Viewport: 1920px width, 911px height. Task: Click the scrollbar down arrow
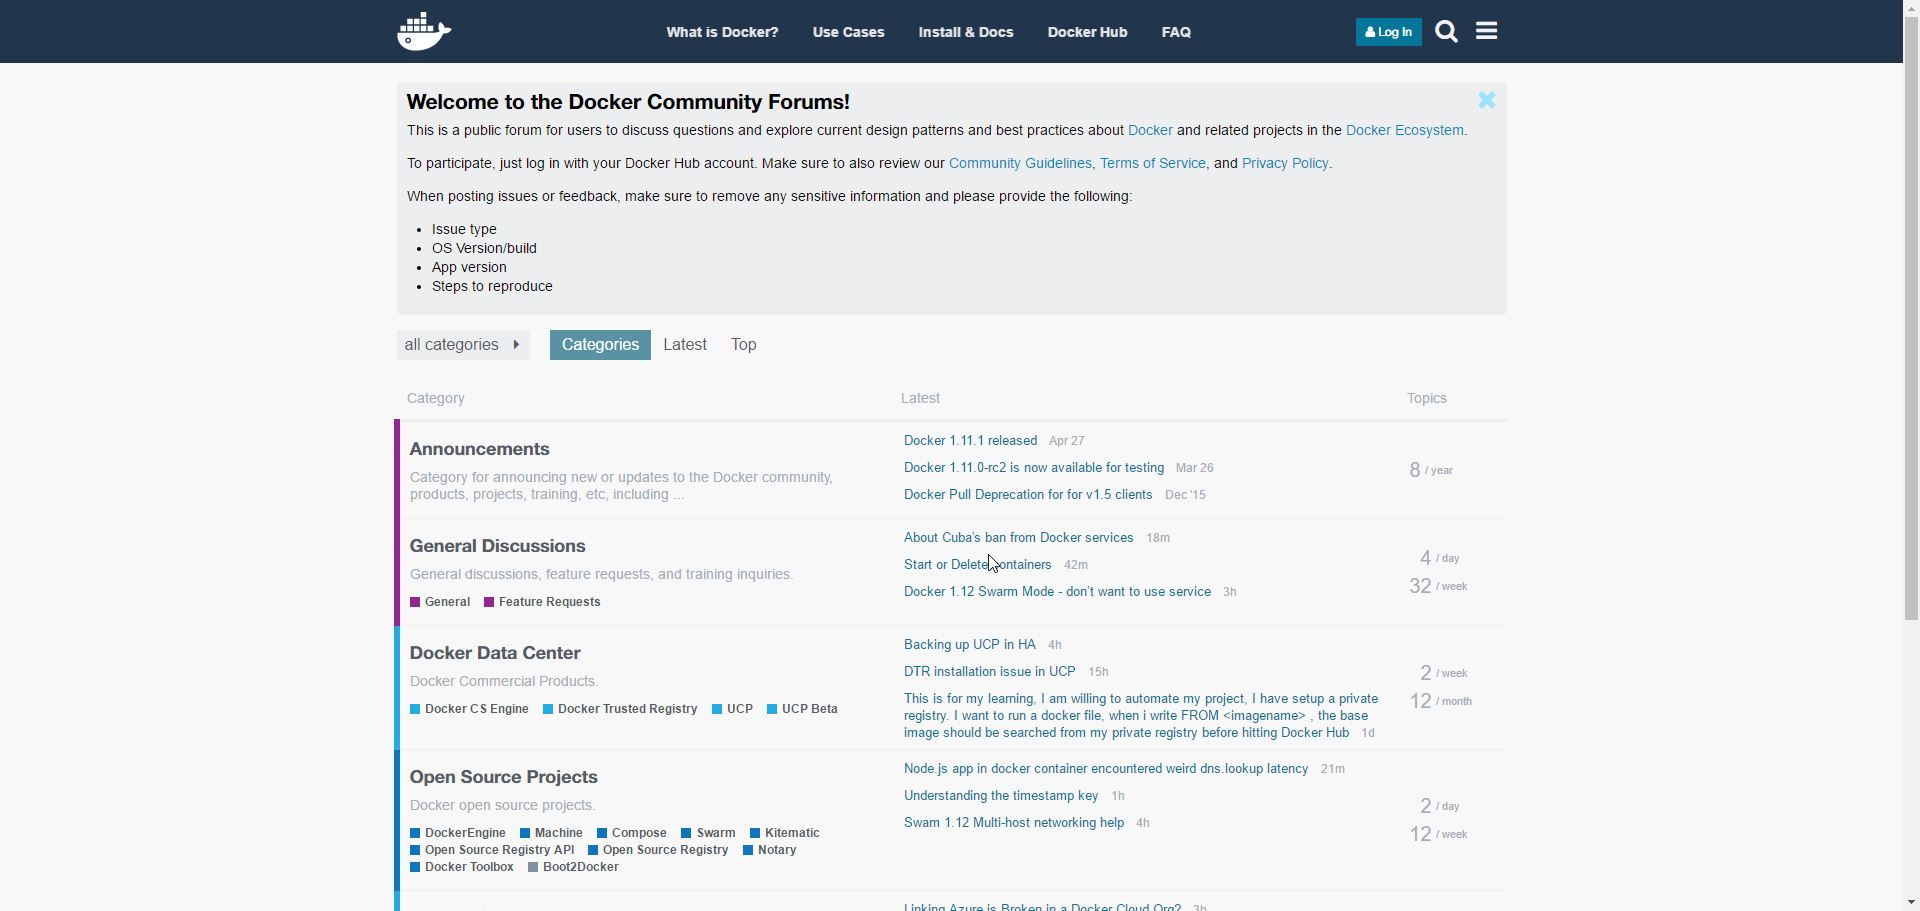[1911, 903]
